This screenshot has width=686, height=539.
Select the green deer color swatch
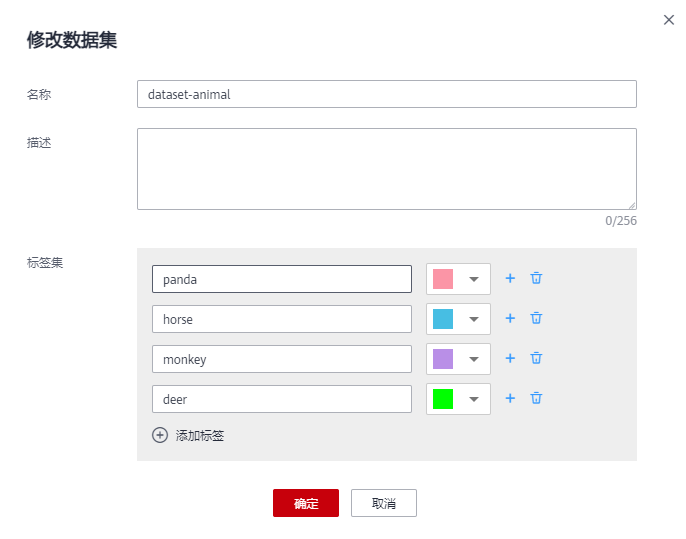coord(443,399)
